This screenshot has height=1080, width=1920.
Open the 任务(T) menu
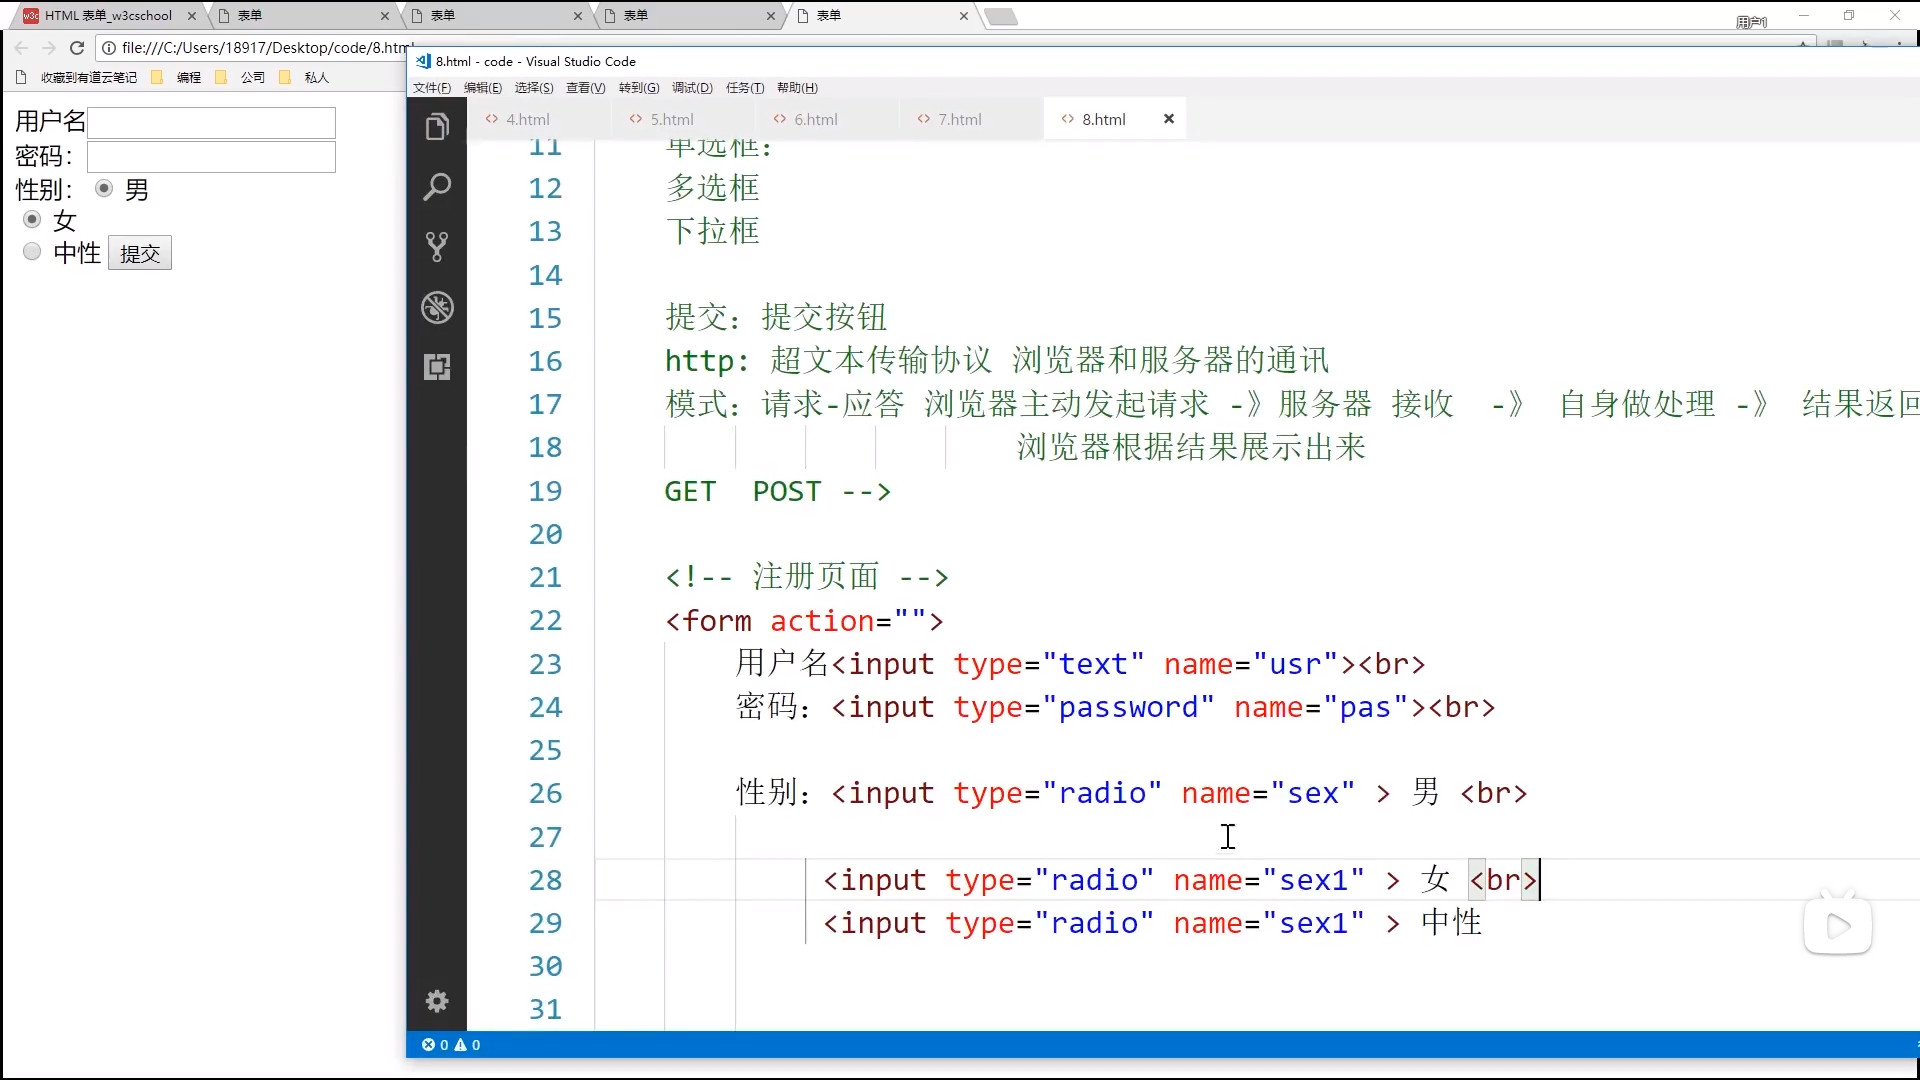tap(745, 88)
